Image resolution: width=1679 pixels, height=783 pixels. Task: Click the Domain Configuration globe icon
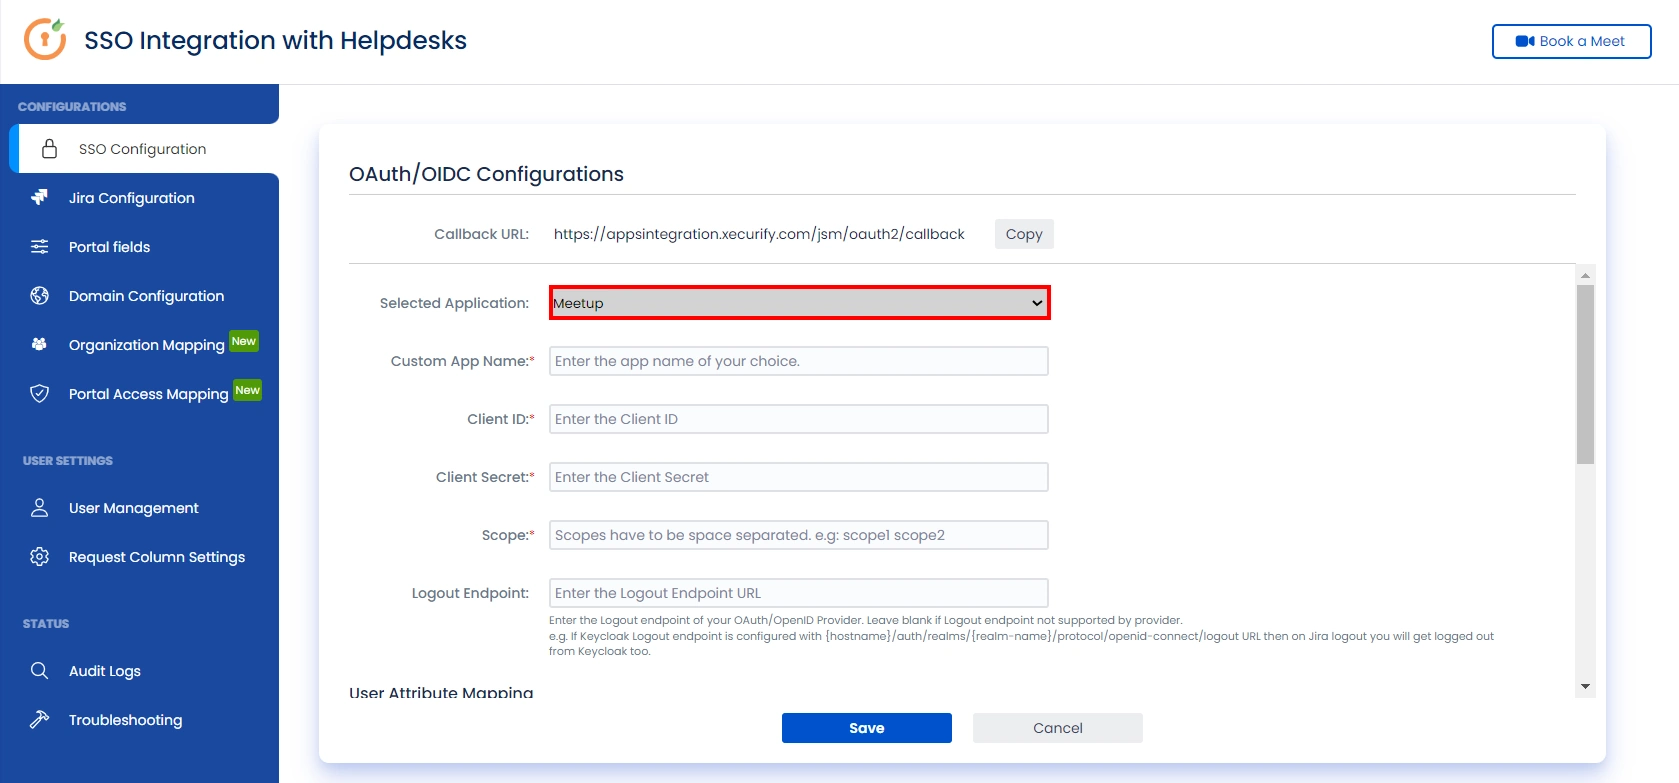tap(40, 296)
